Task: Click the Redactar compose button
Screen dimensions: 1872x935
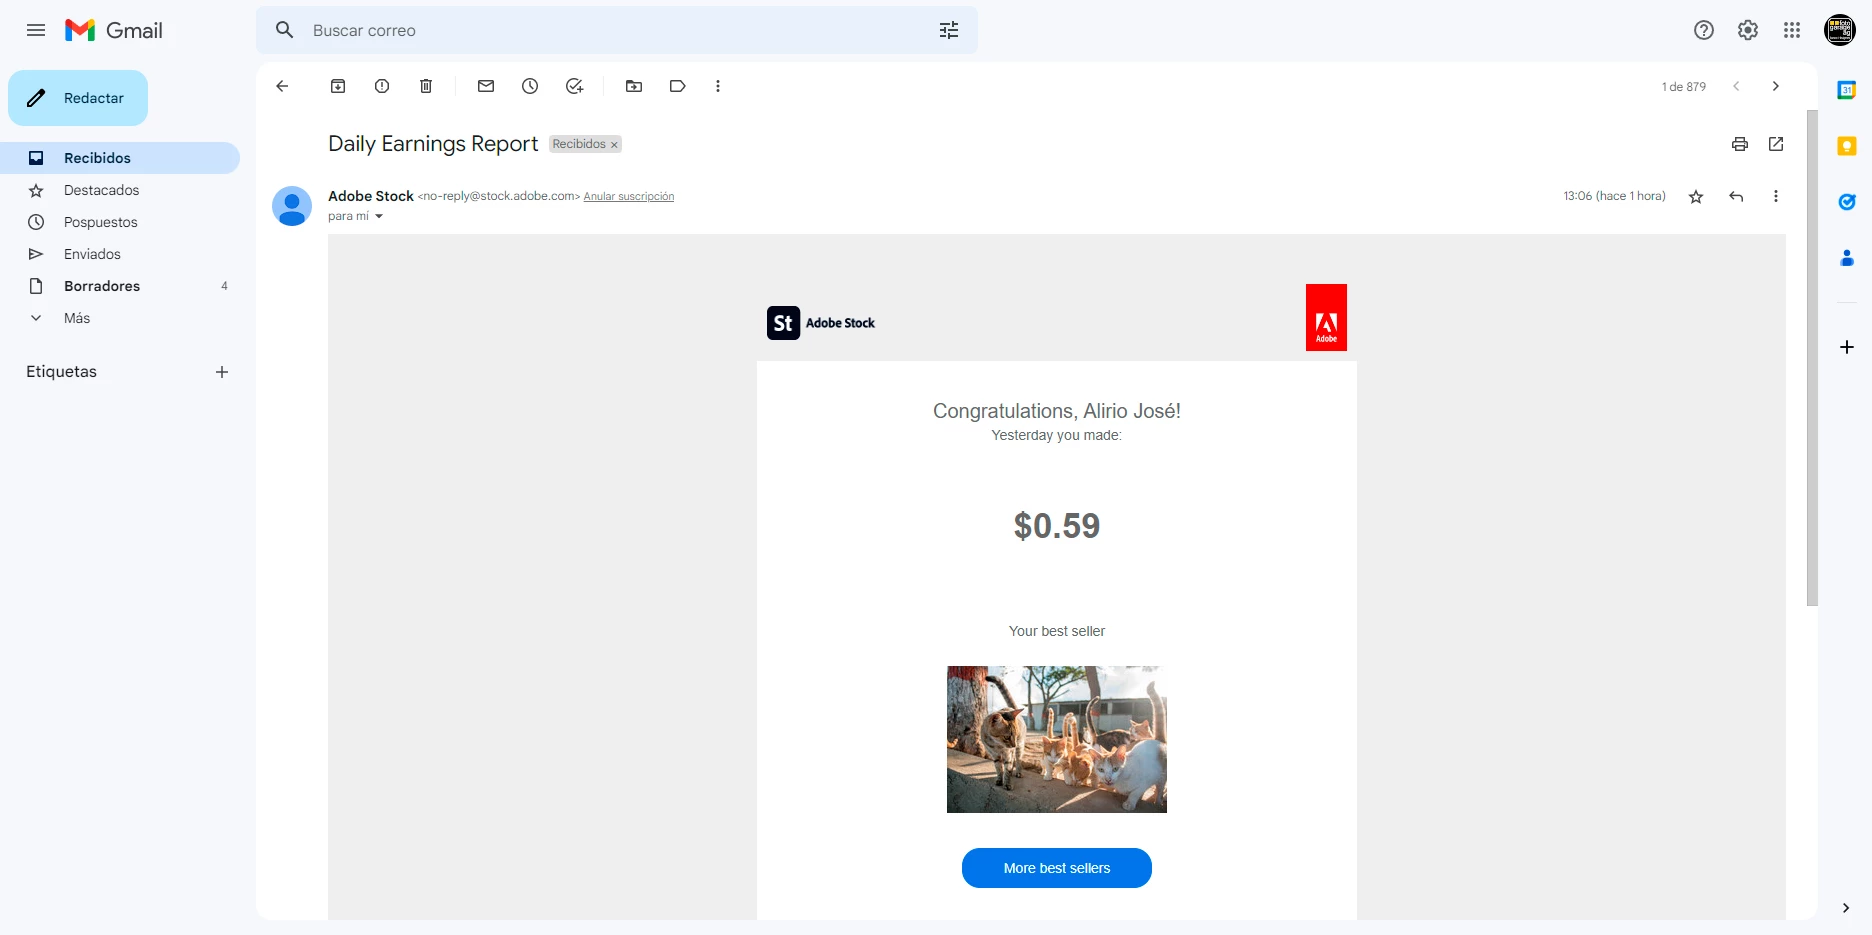Action: (78, 98)
